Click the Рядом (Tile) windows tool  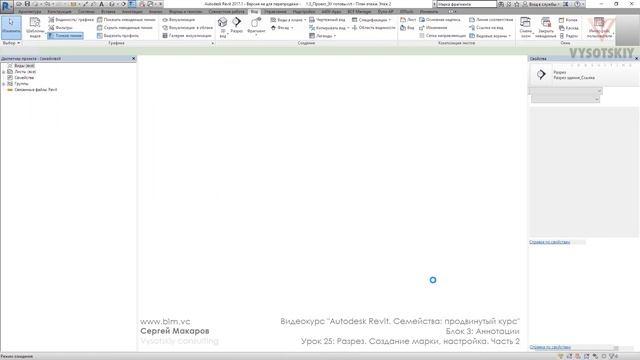(568, 36)
